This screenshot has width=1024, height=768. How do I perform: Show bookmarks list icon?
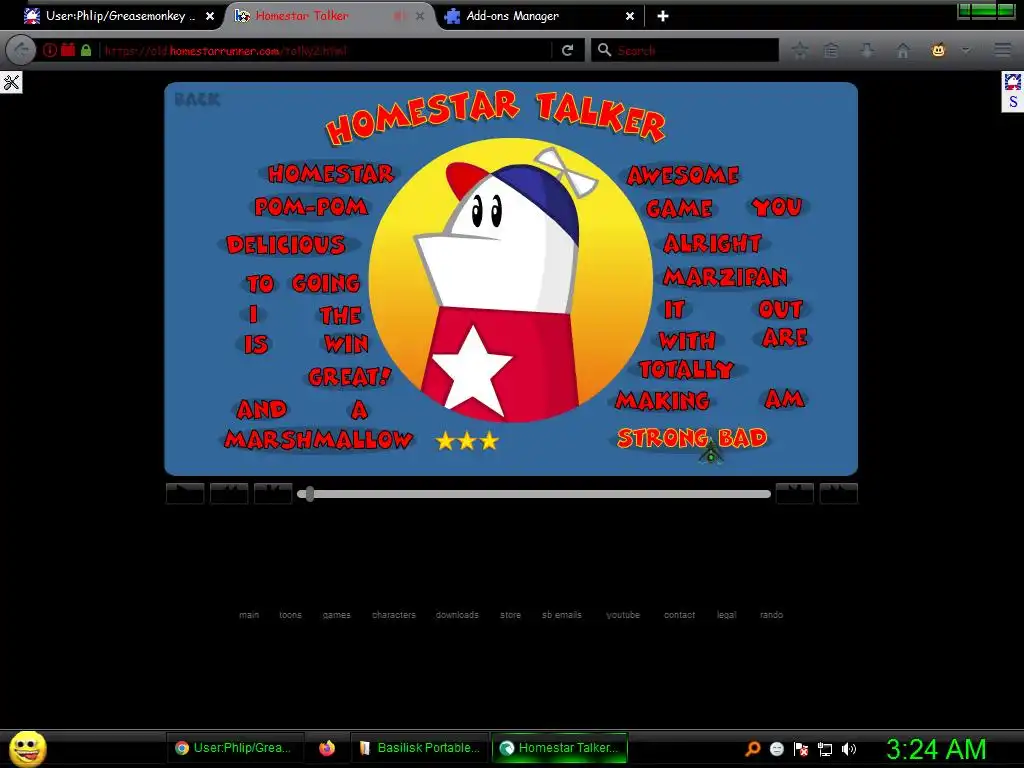[831, 50]
